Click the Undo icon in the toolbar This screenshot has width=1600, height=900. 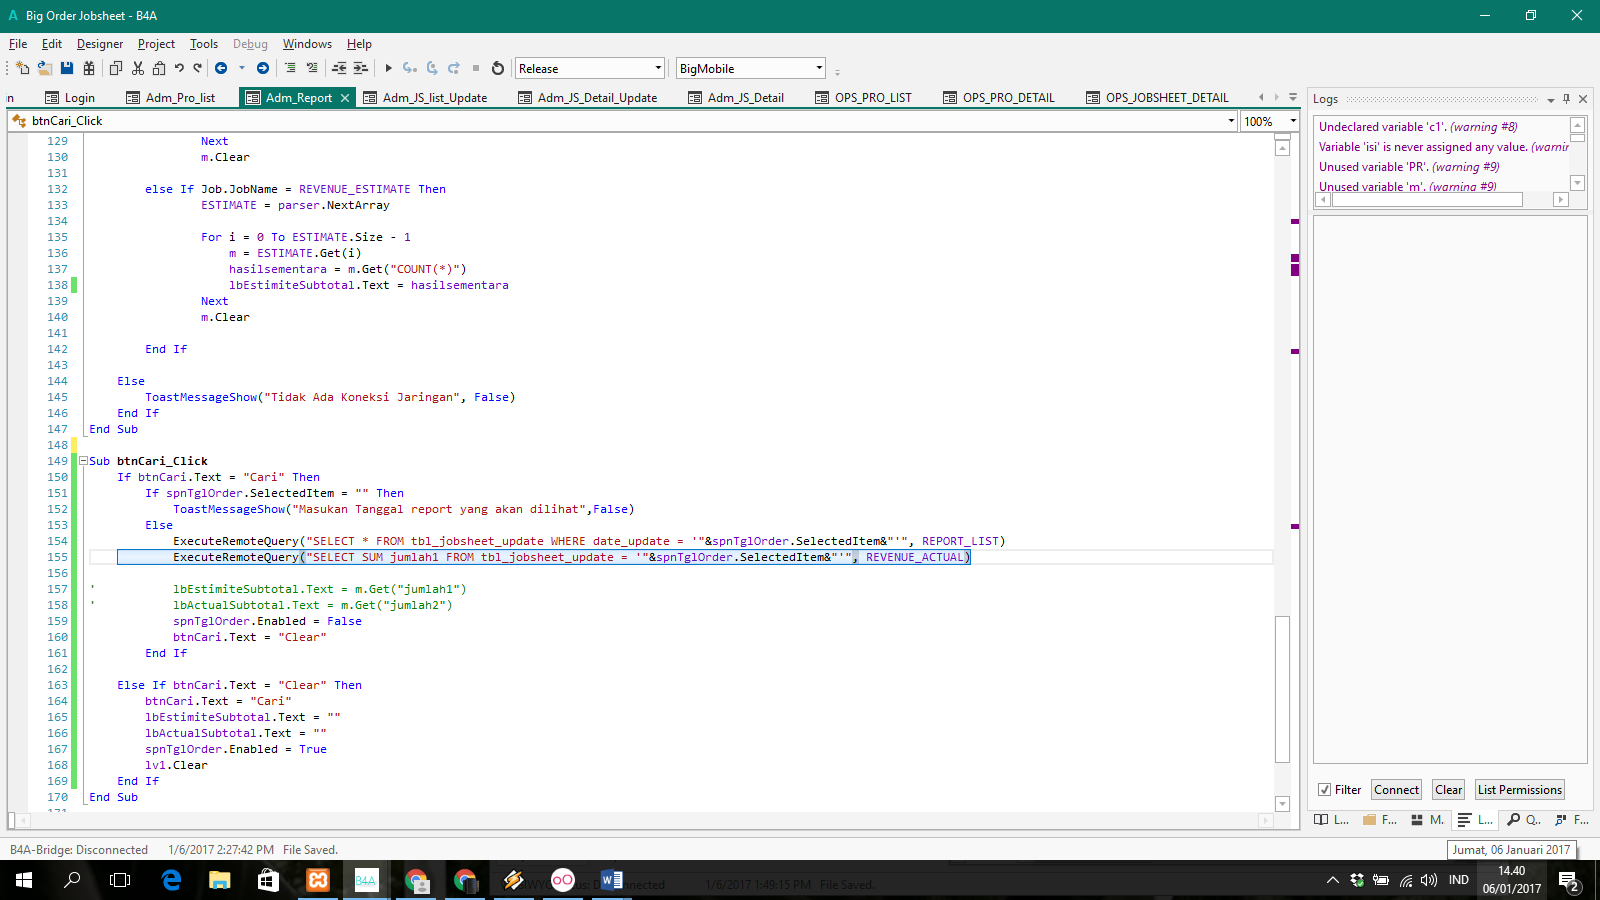coord(179,68)
